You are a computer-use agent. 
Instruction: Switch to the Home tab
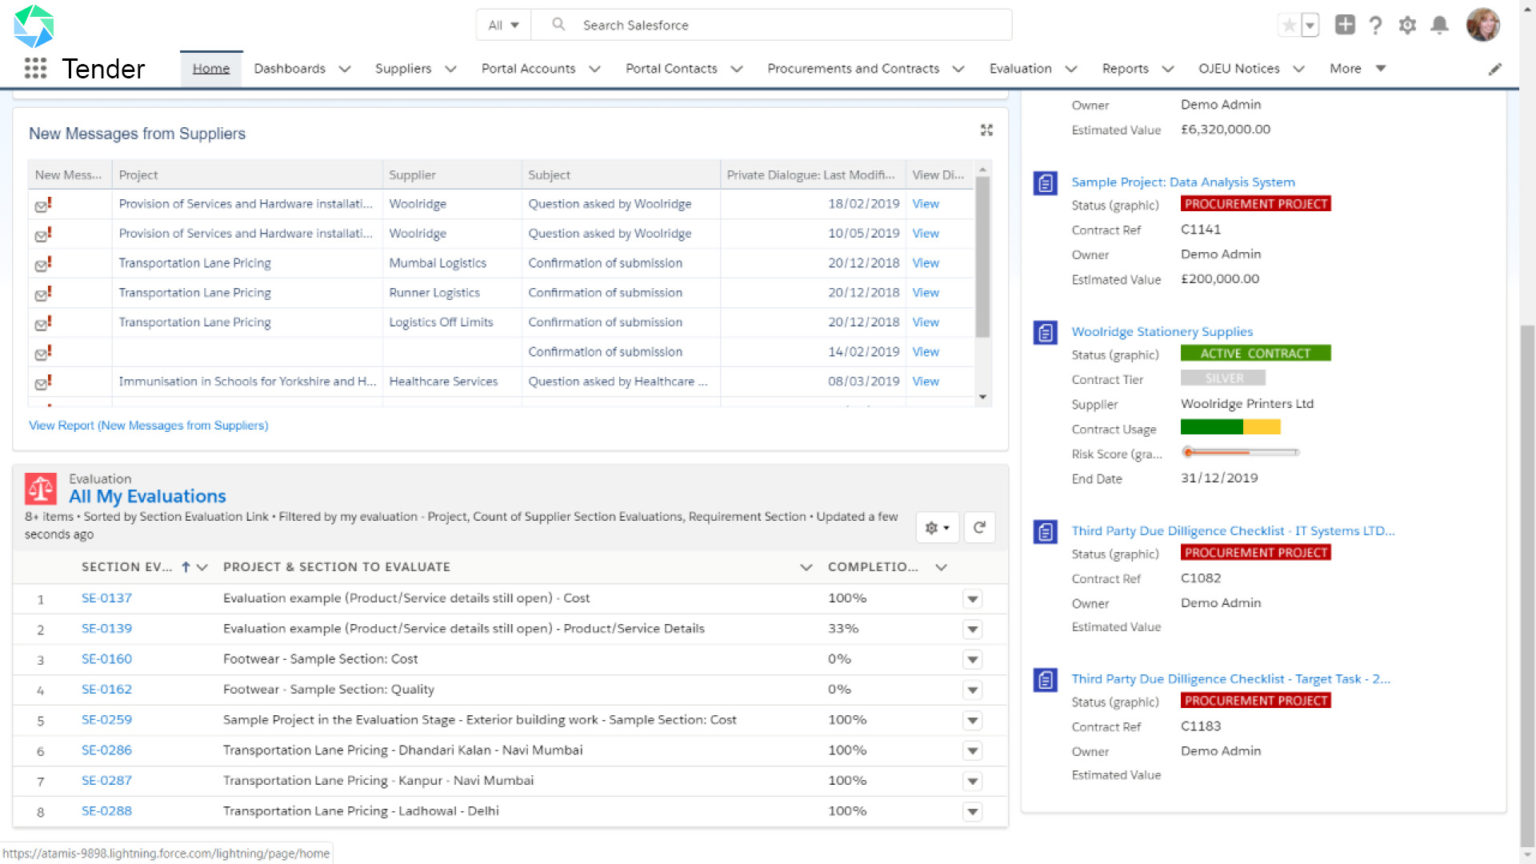[210, 68]
